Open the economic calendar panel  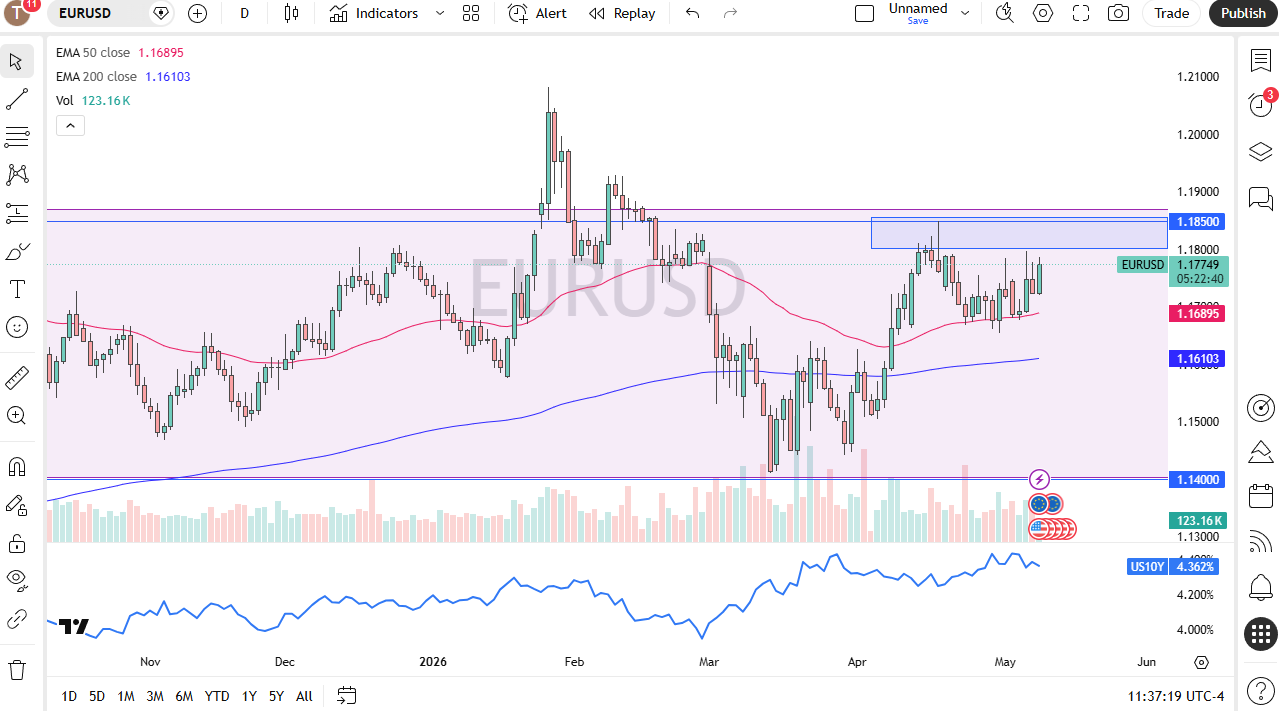pos(1260,495)
